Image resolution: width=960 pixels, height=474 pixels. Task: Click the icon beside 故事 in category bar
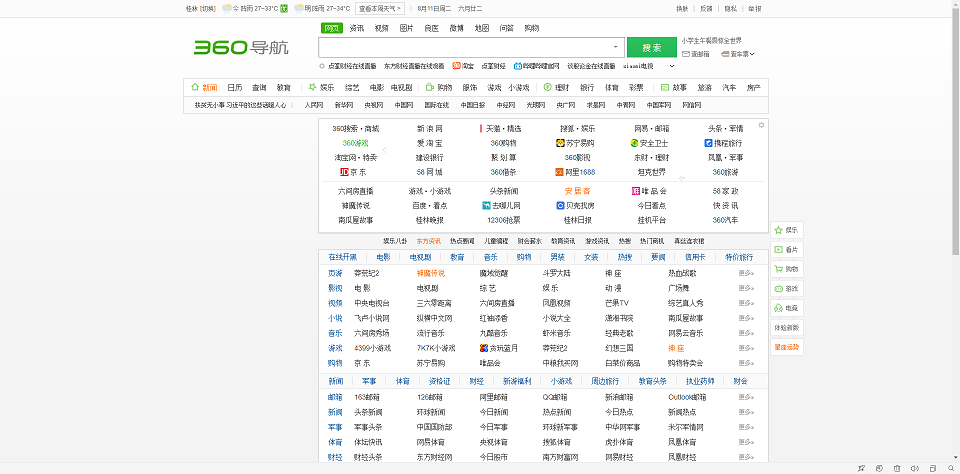(665, 87)
